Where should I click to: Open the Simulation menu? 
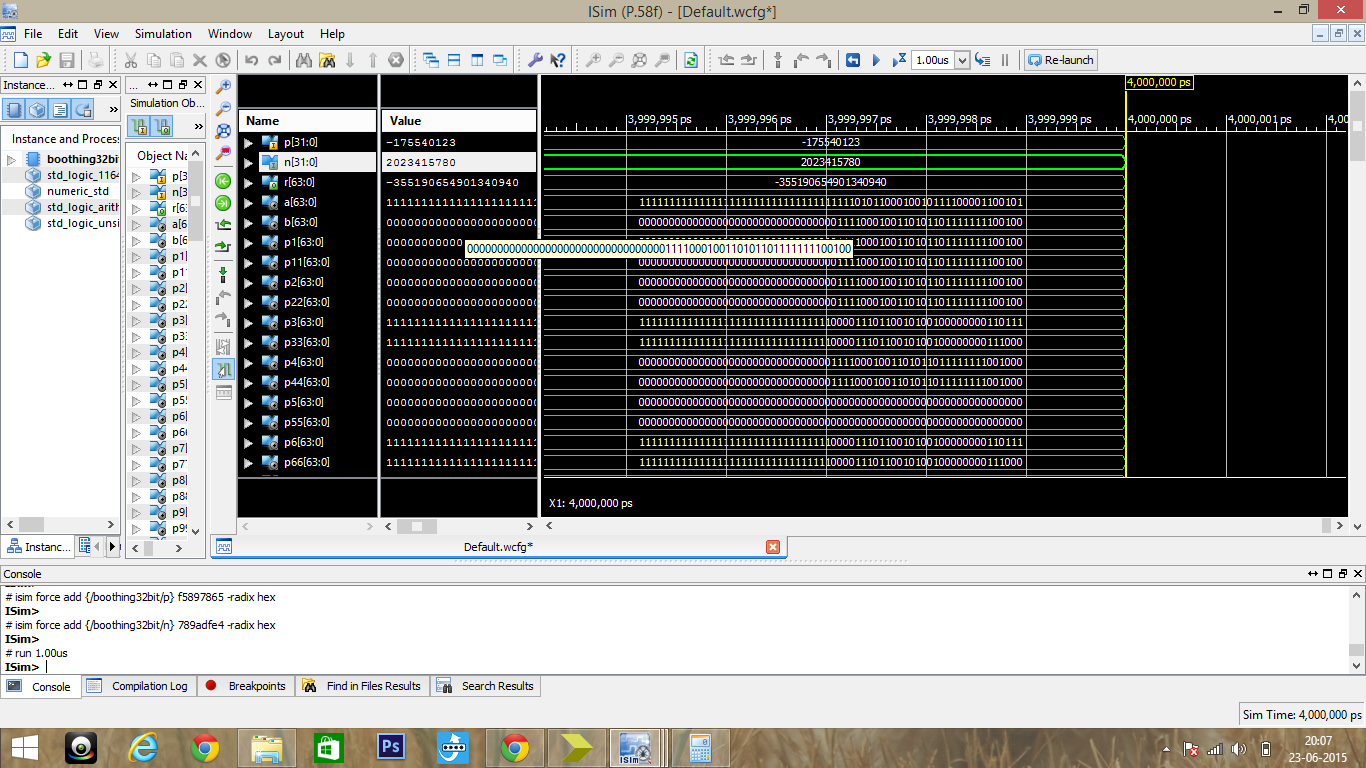162,33
